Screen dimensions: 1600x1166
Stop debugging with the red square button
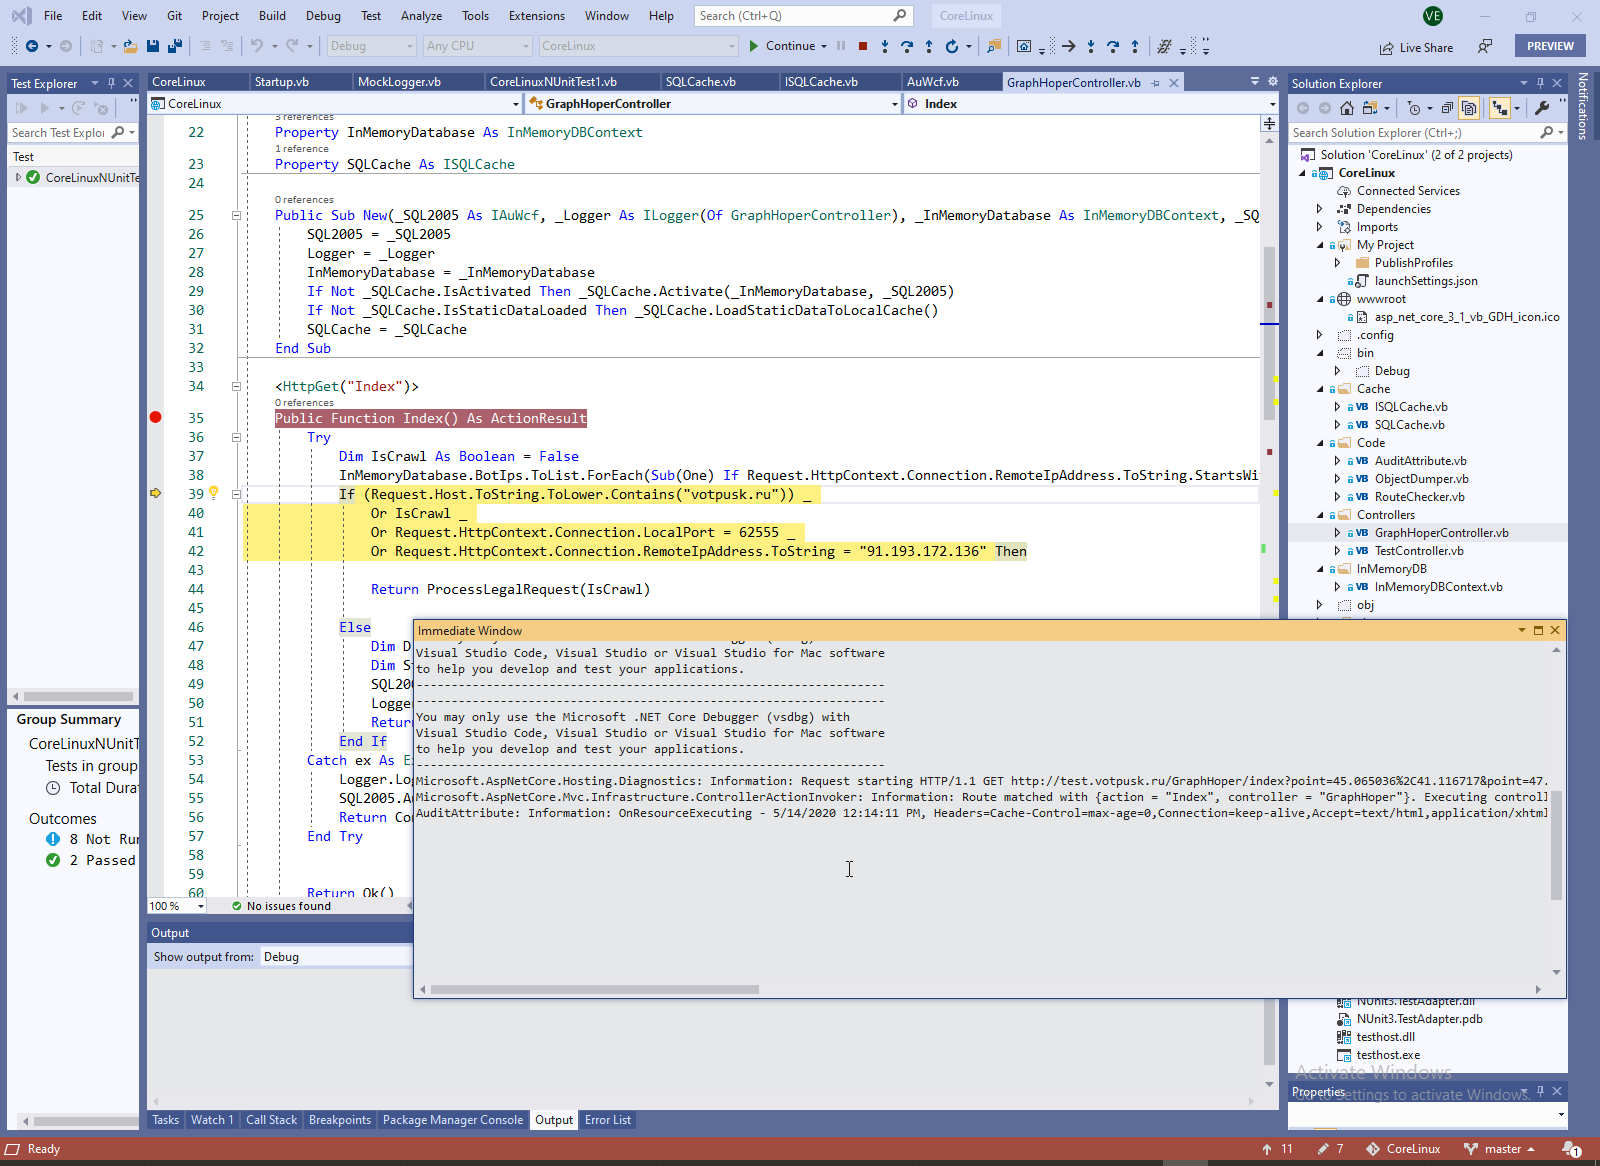click(863, 46)
